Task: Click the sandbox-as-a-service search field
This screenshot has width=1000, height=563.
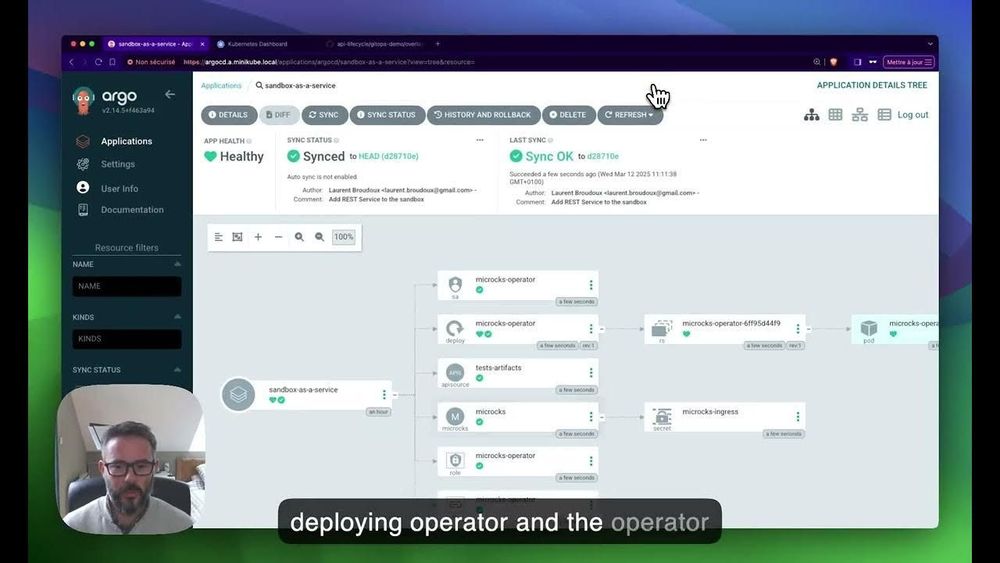Action: coord(300,85)
